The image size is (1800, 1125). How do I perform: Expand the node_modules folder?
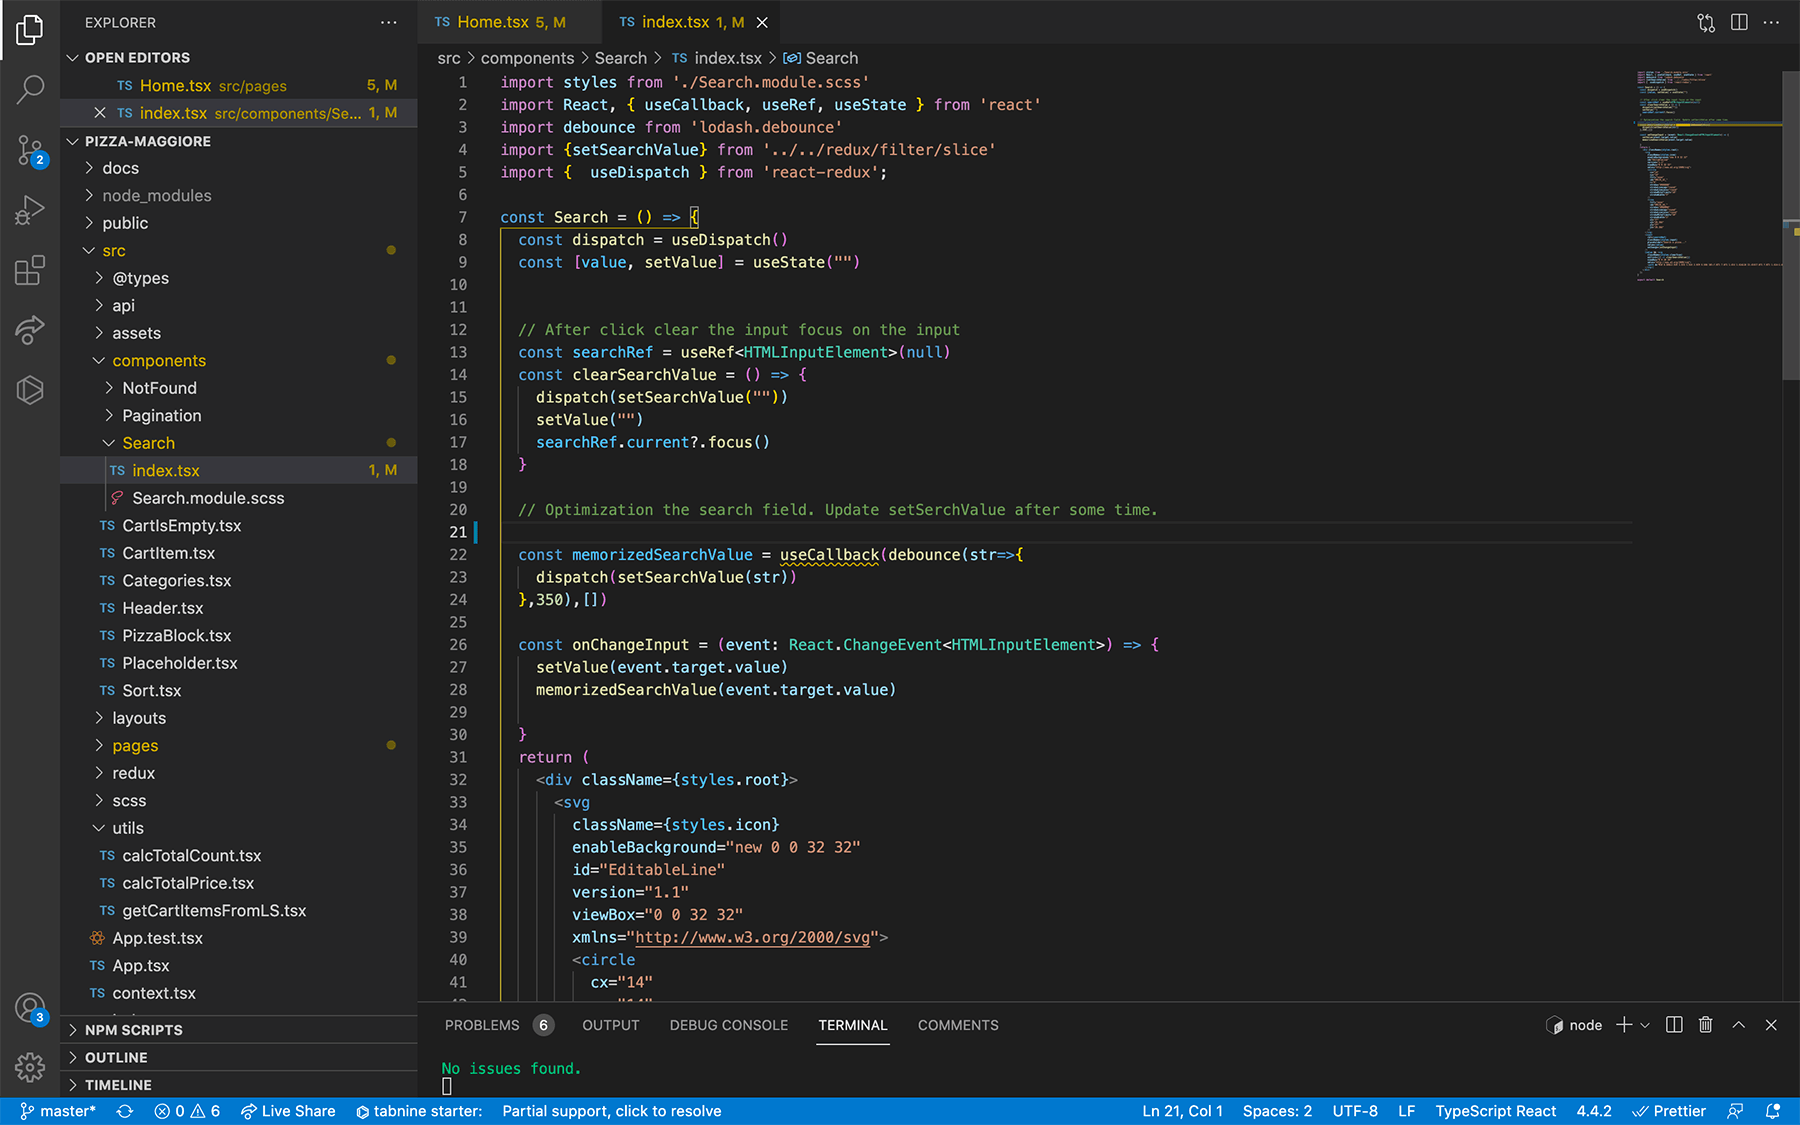tap(239, 196)
